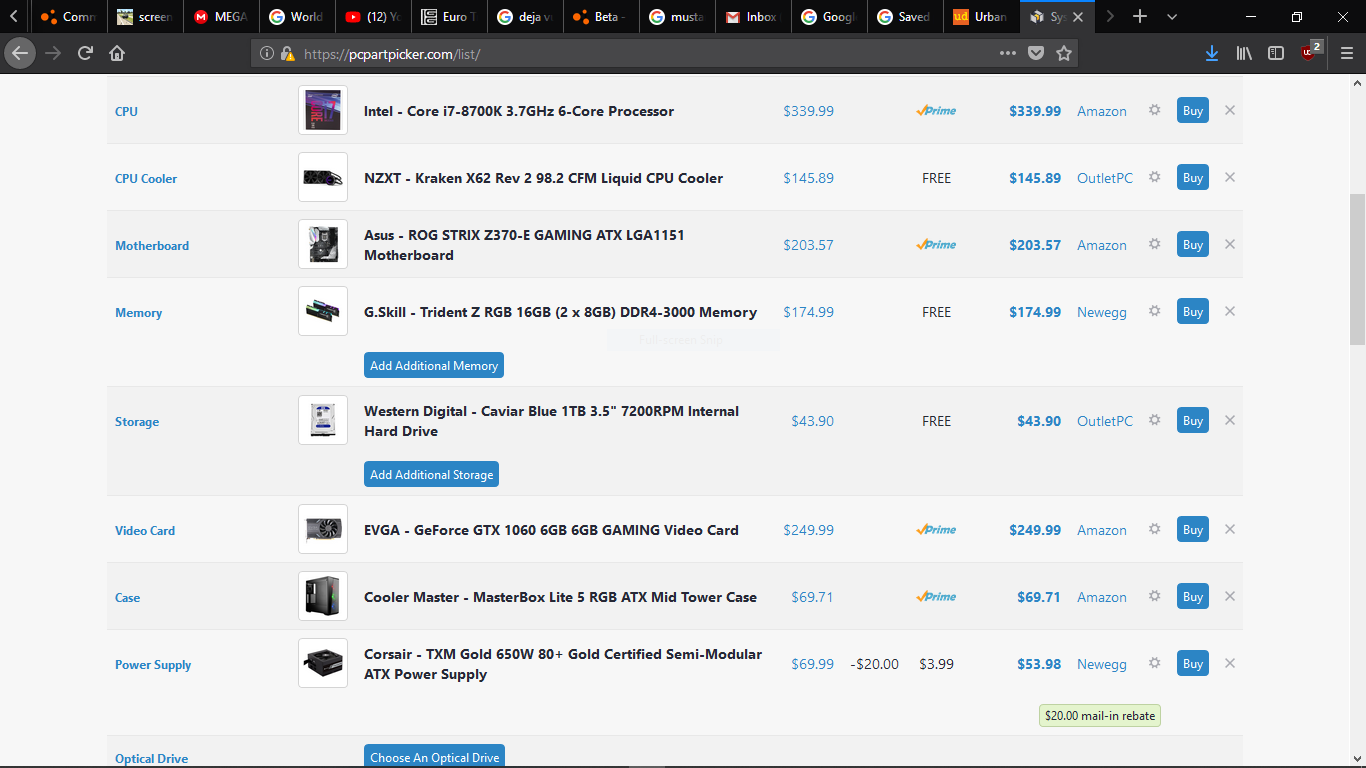Switch to the MEGA tab
1366x768 pixels.
(x=221, y=17)
